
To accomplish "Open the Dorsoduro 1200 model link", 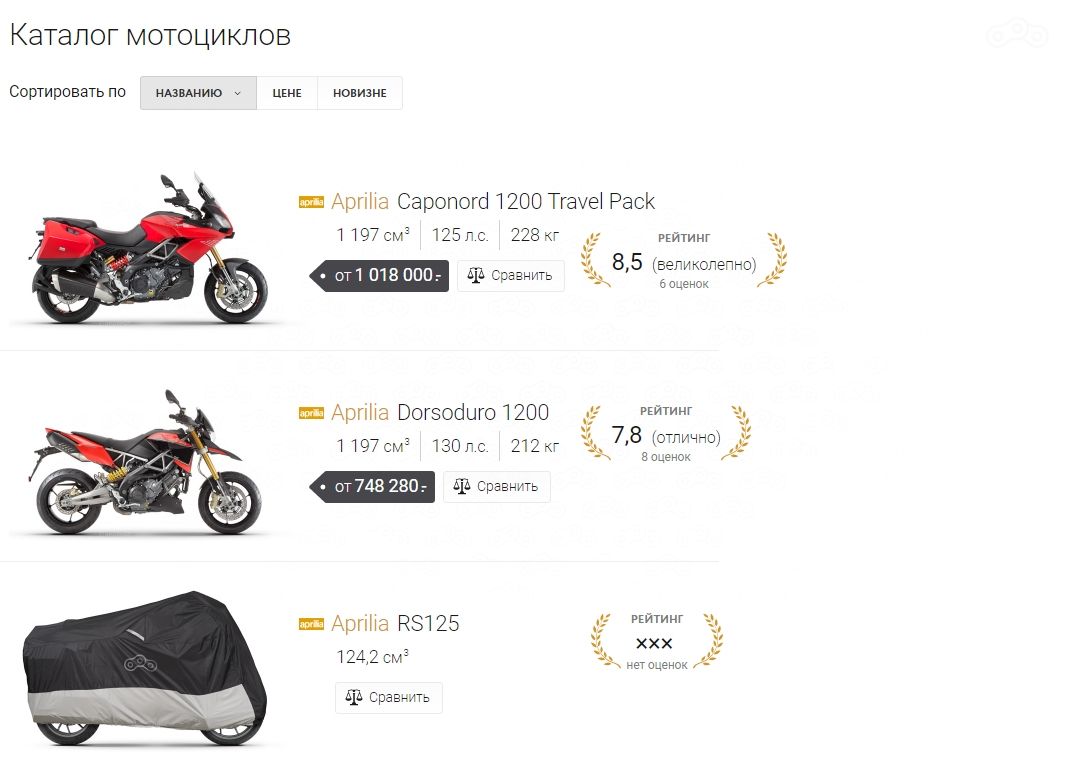I will (473, 413).
